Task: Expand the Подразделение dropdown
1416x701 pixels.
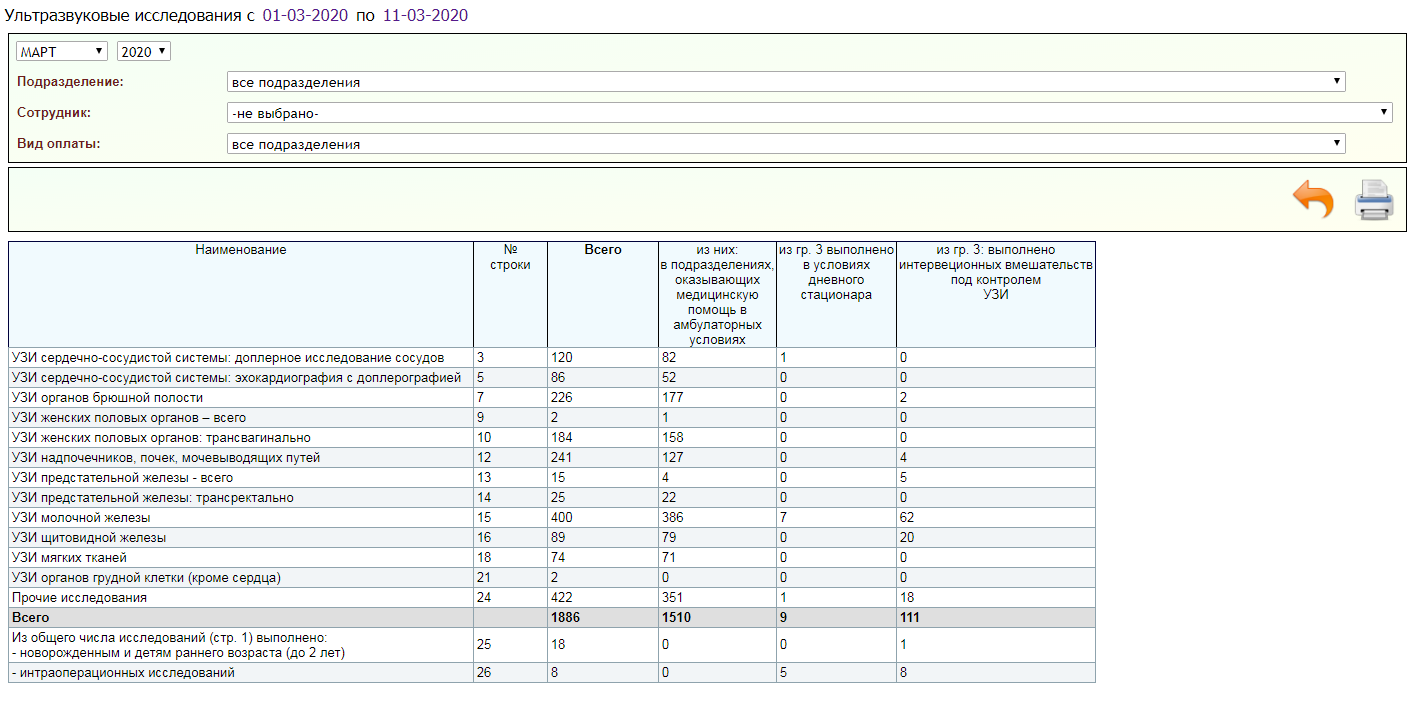Action: pos(785,82)
